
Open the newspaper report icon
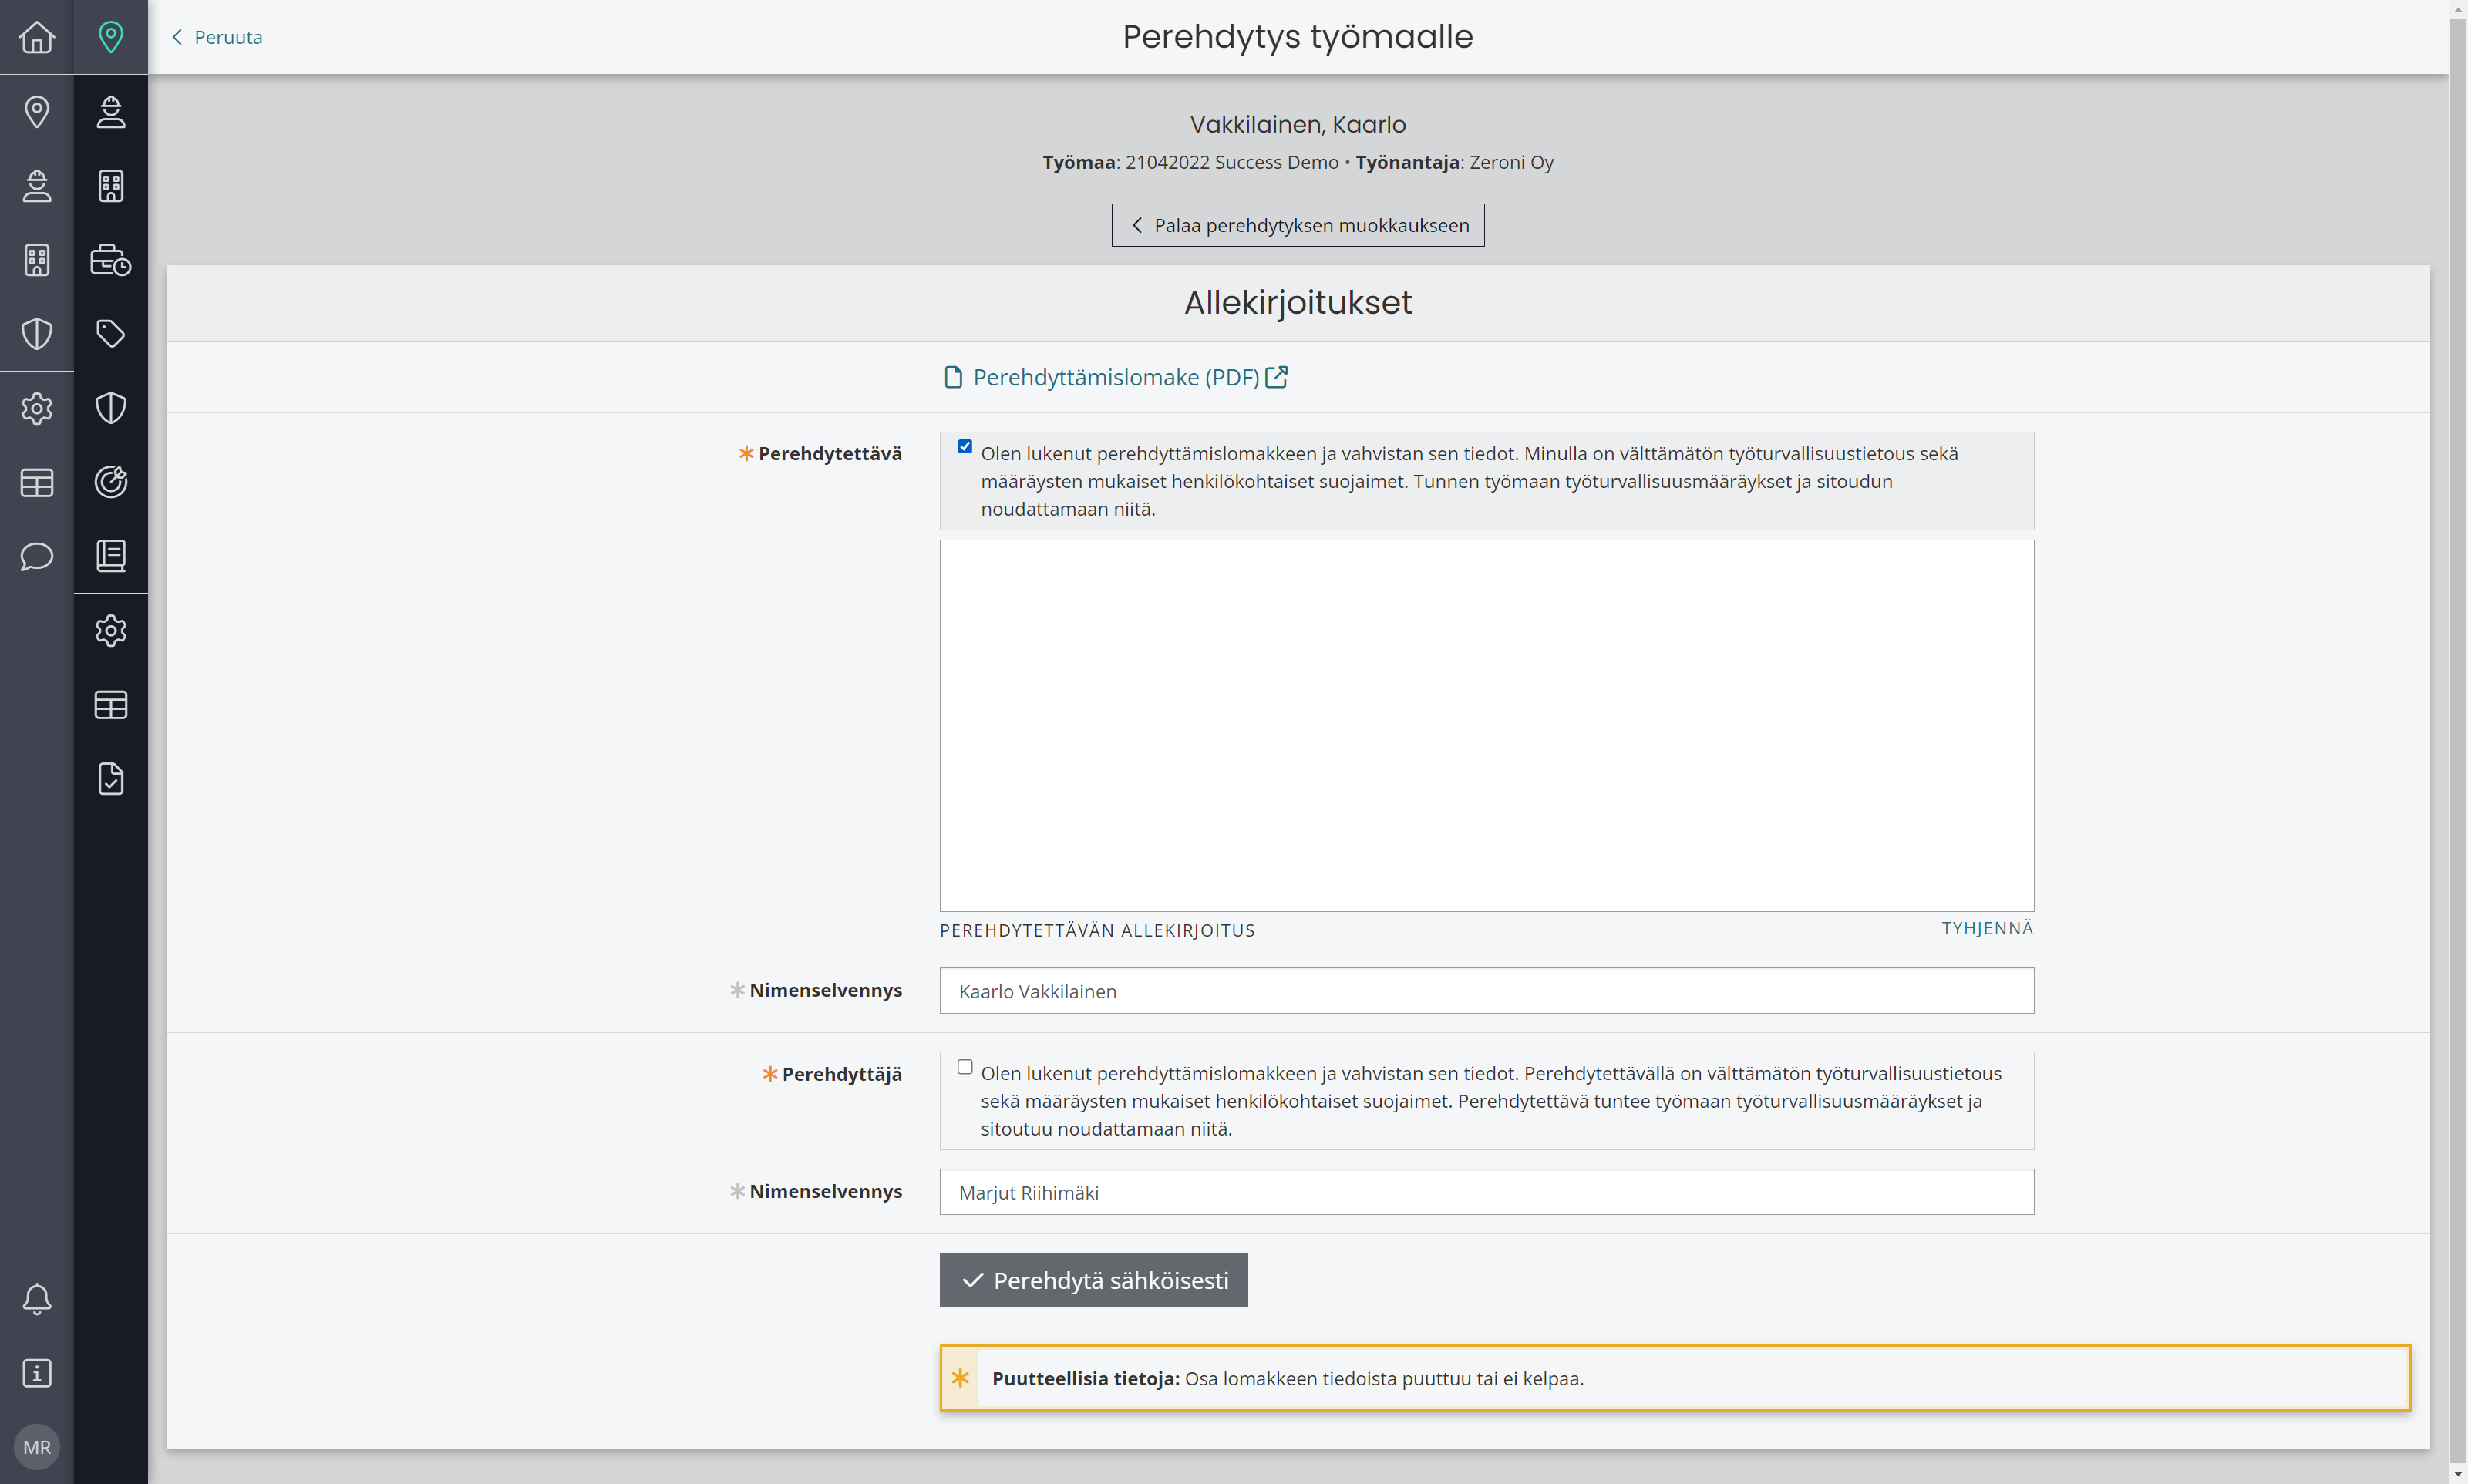[111, 556]
